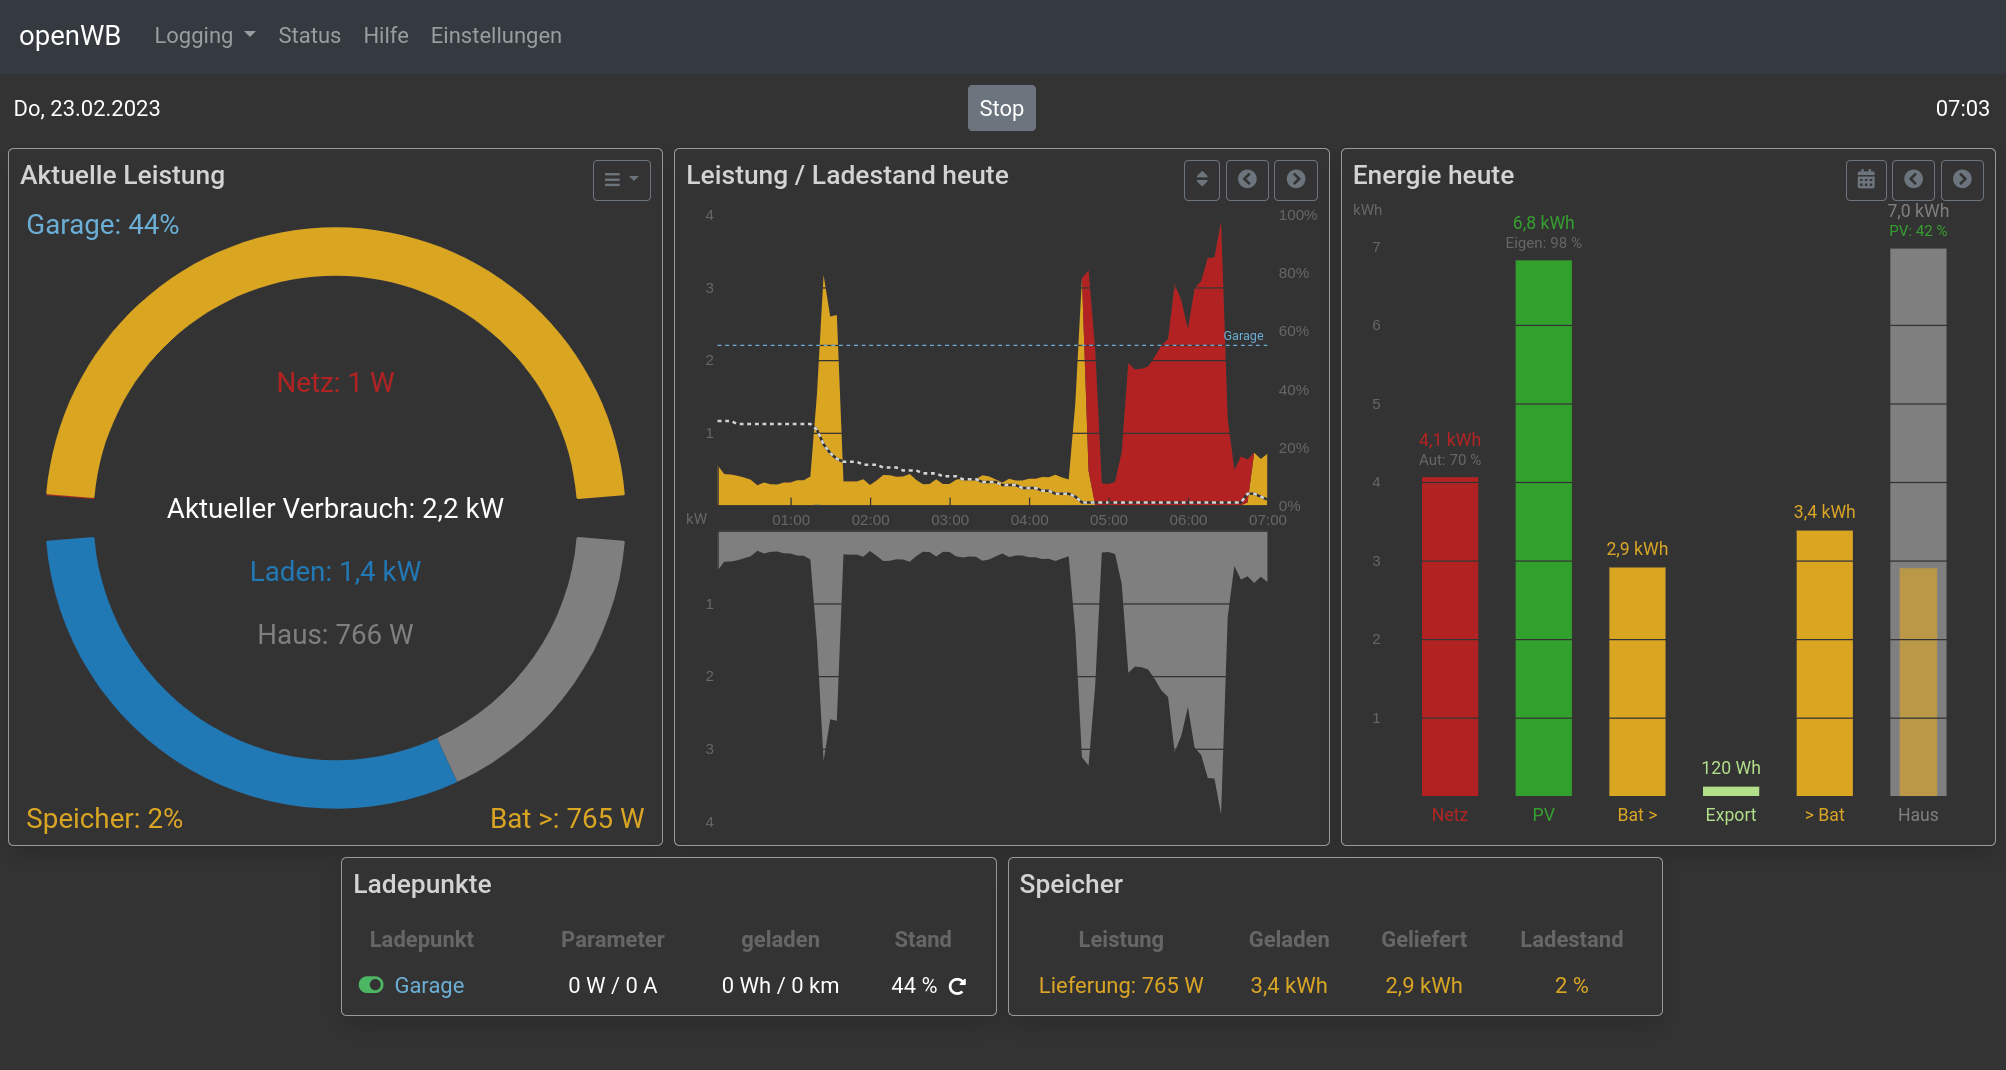
Task: Show next day in Energie heute
Action: (x=1962, y=180)
